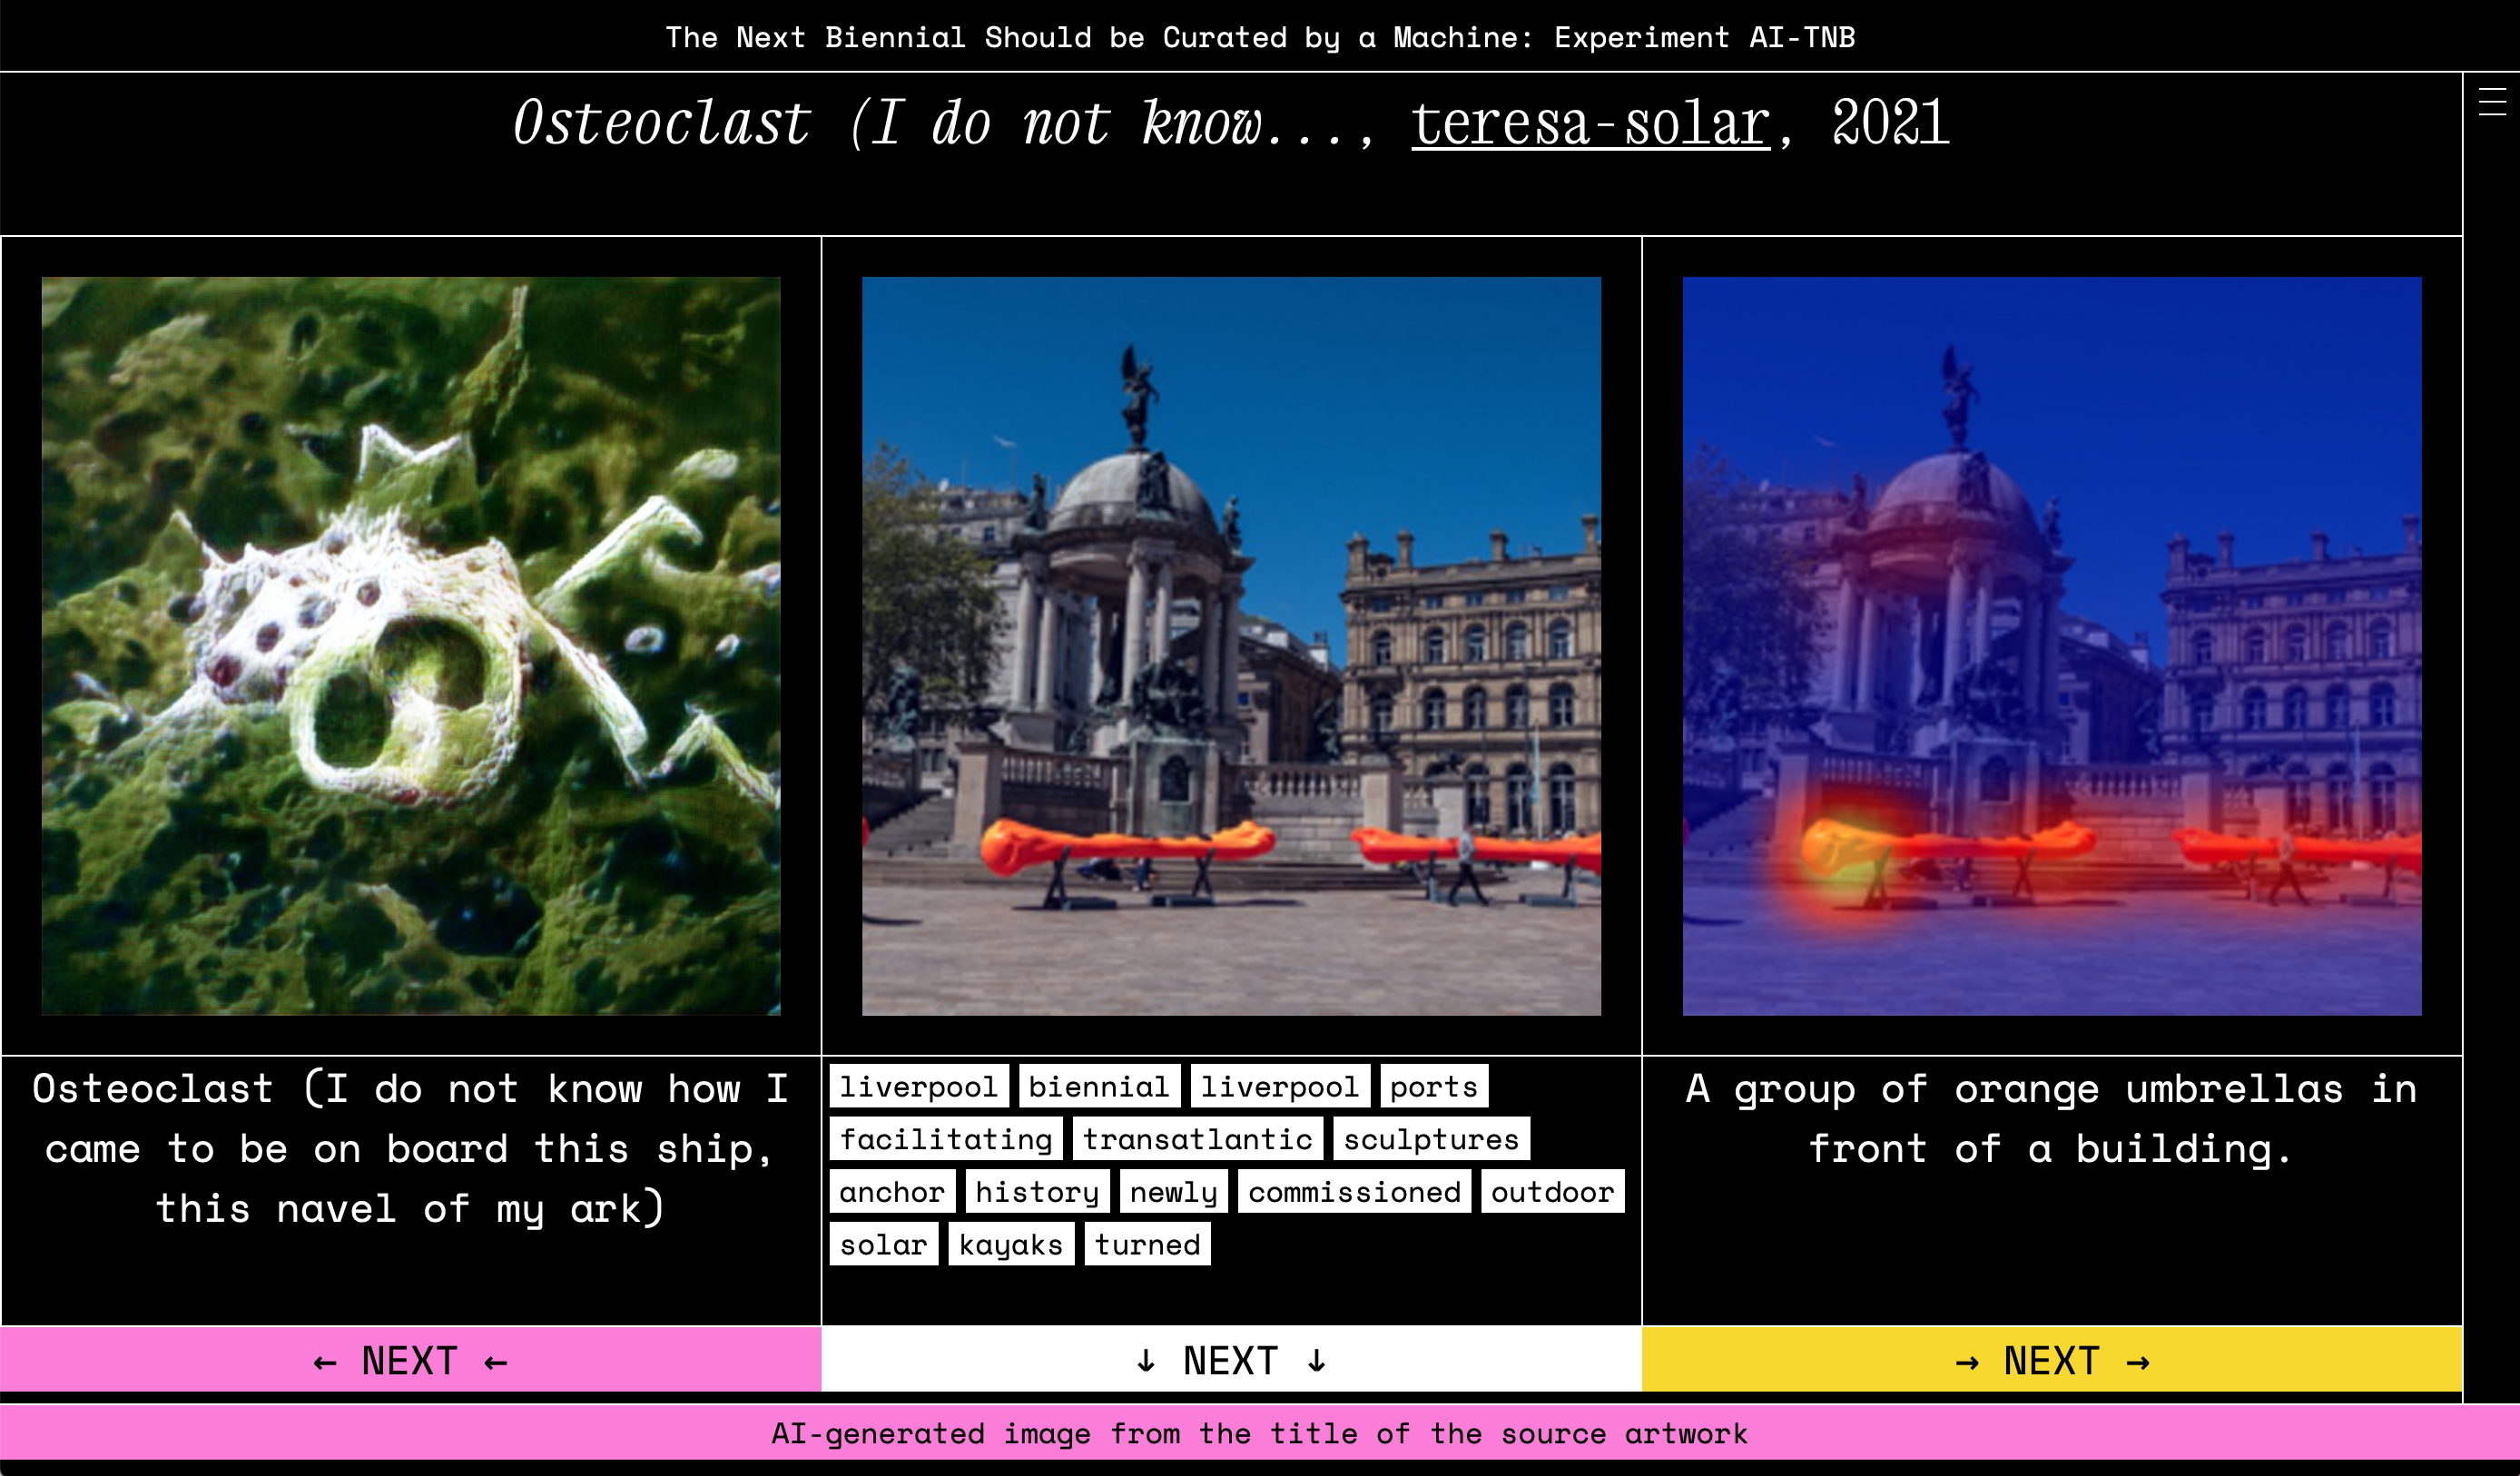The image size is (2520, 1476).
Task: Click the 'turned' keyword tag
Action: coord(1147,1244)
